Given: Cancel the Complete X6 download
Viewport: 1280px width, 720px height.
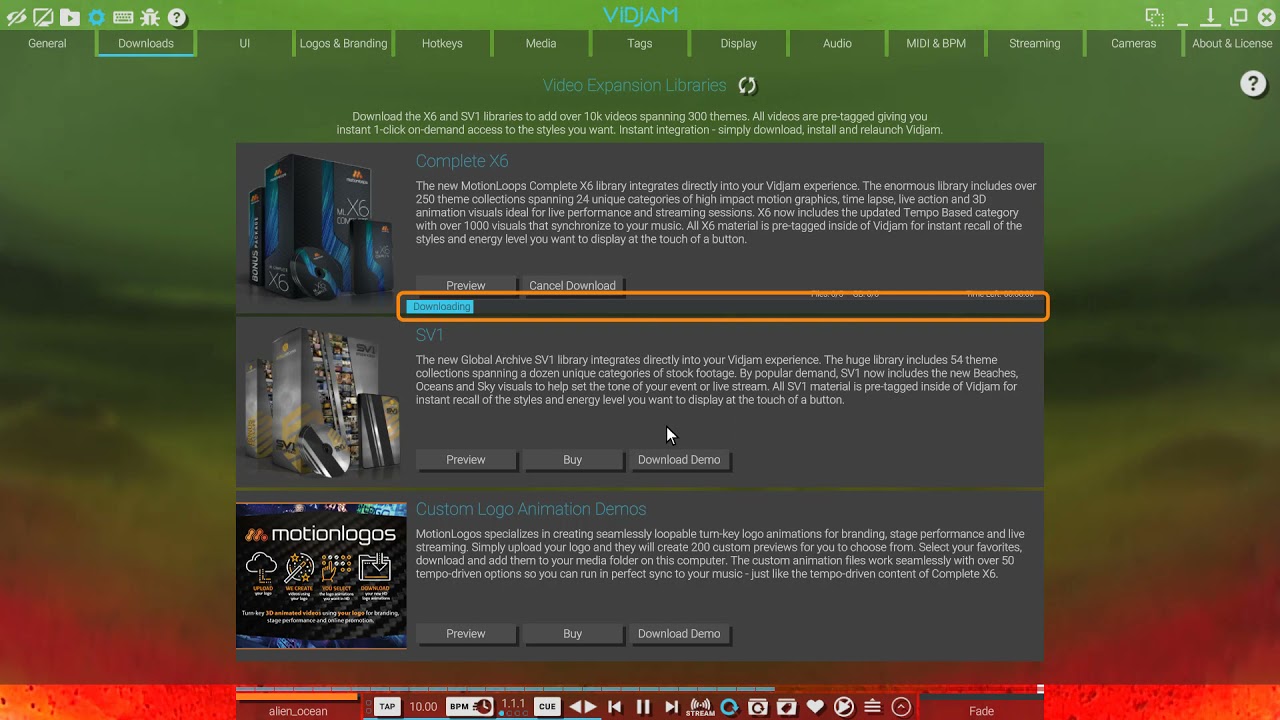Looking at the screenshot, I should 572,286.
